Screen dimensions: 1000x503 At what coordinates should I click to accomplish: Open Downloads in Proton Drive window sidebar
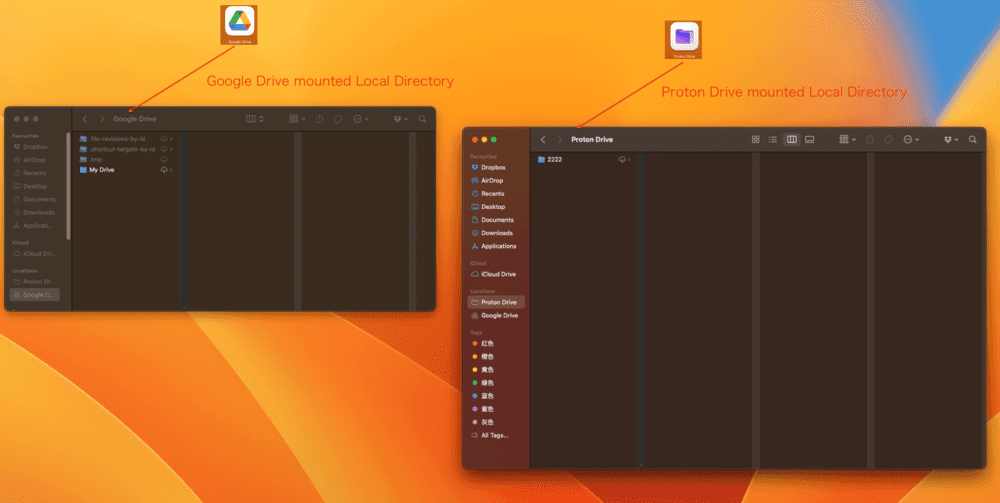(x=498, y=233)
